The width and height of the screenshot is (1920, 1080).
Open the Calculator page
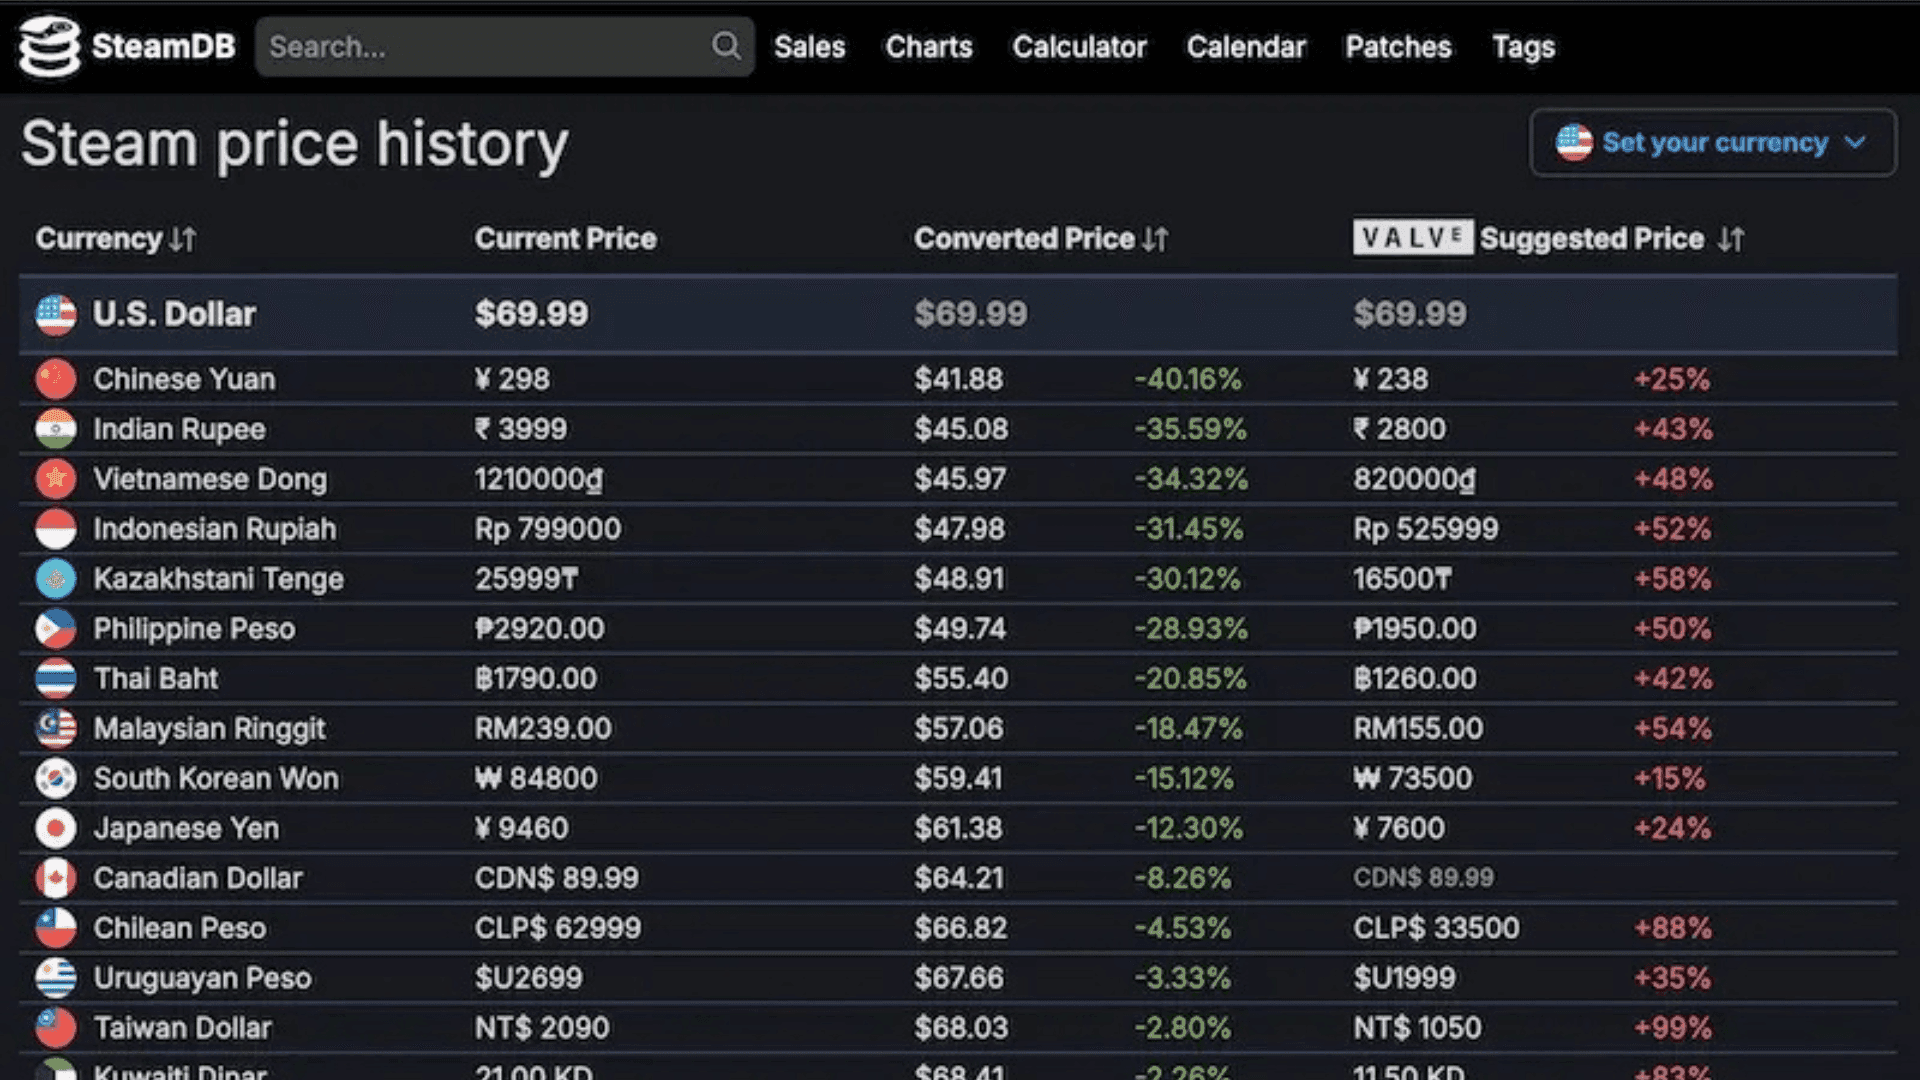point(1079,46)
